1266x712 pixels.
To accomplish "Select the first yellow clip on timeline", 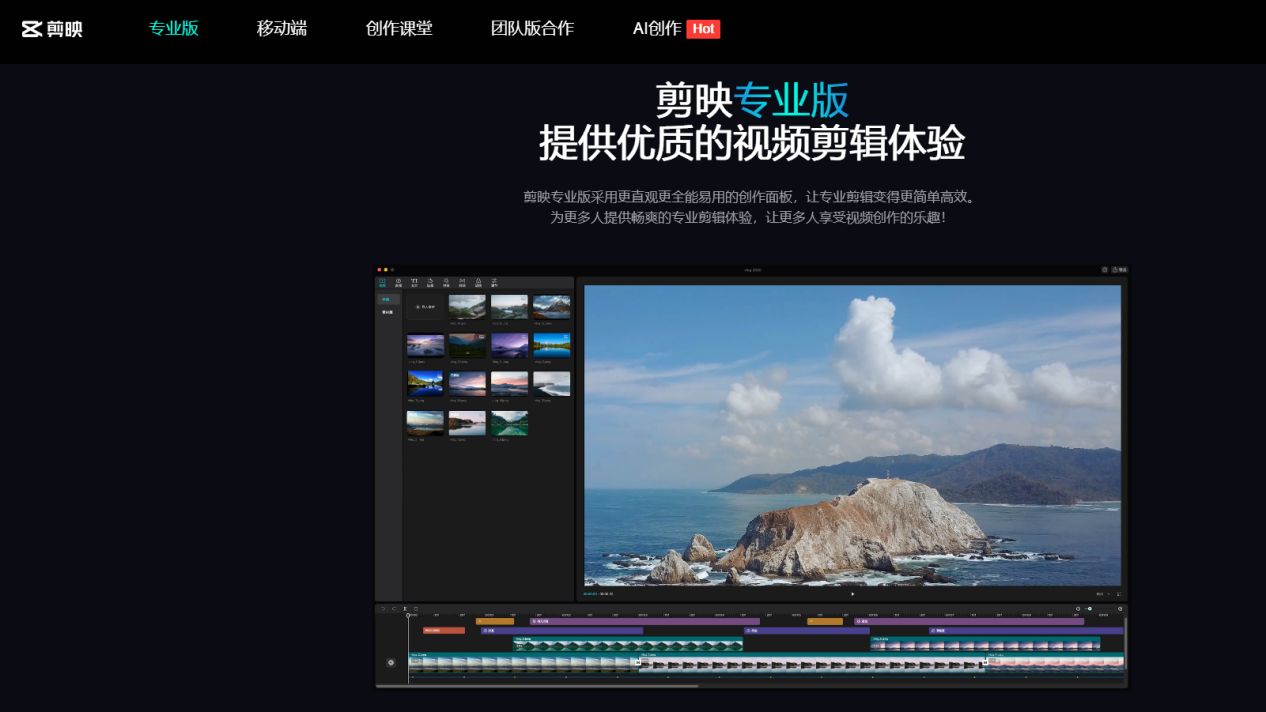I will pos(495,621).
